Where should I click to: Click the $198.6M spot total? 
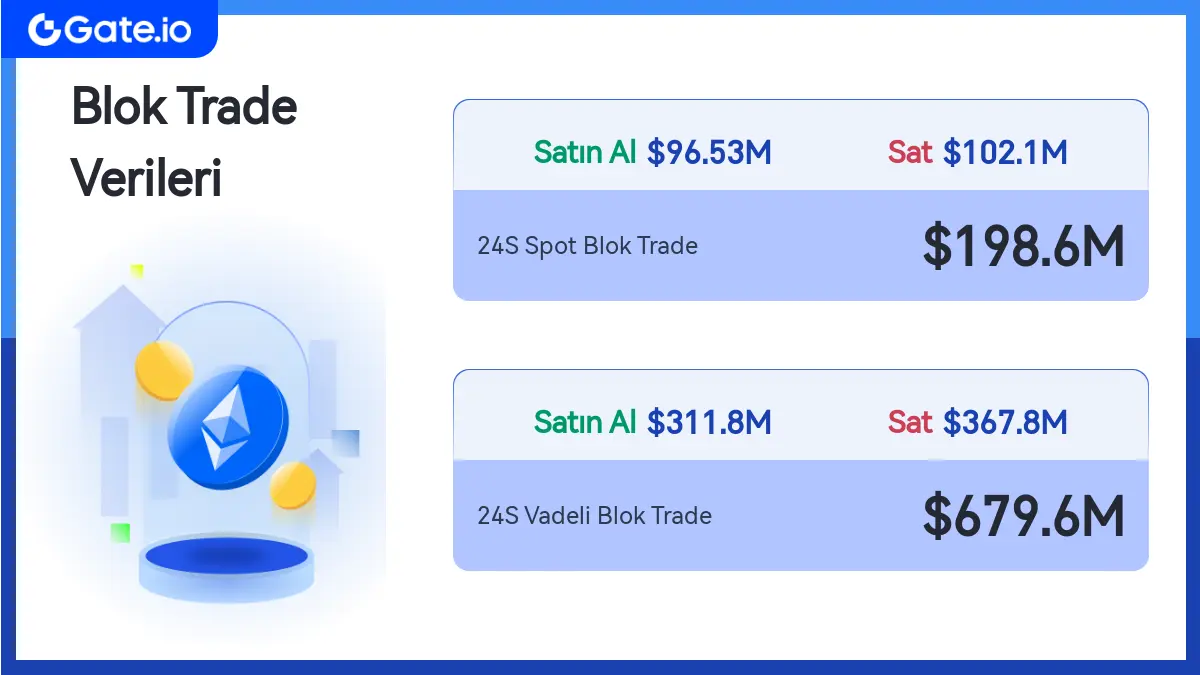[1024, 246]
